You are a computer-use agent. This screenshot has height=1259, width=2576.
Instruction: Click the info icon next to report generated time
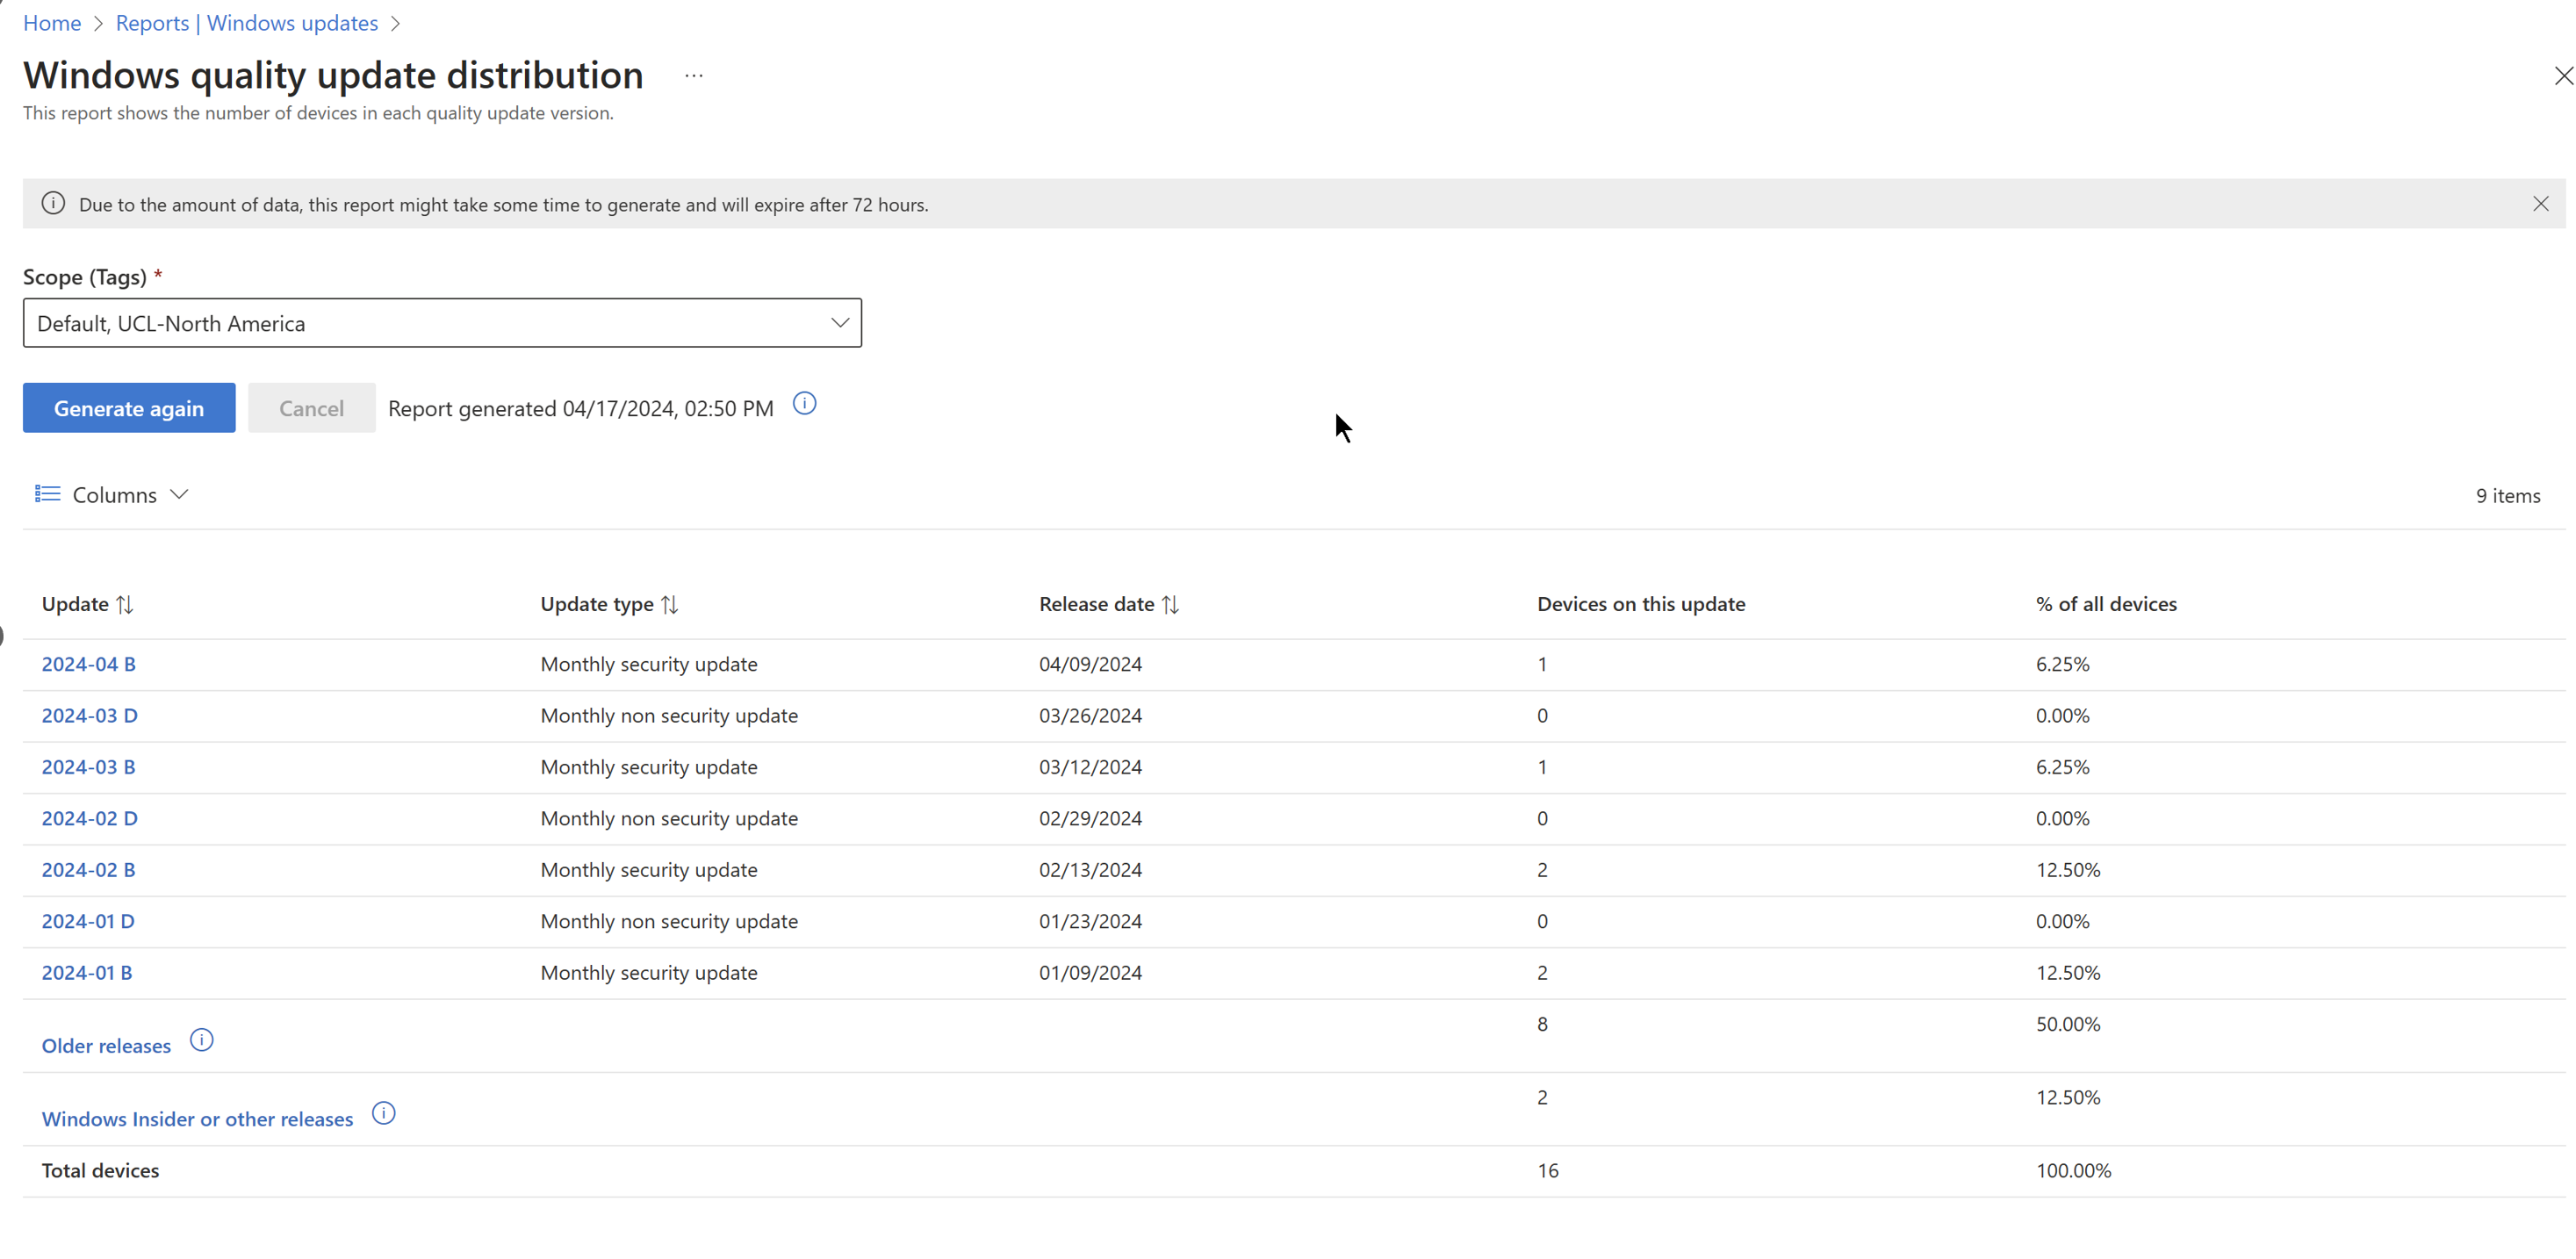804,404
